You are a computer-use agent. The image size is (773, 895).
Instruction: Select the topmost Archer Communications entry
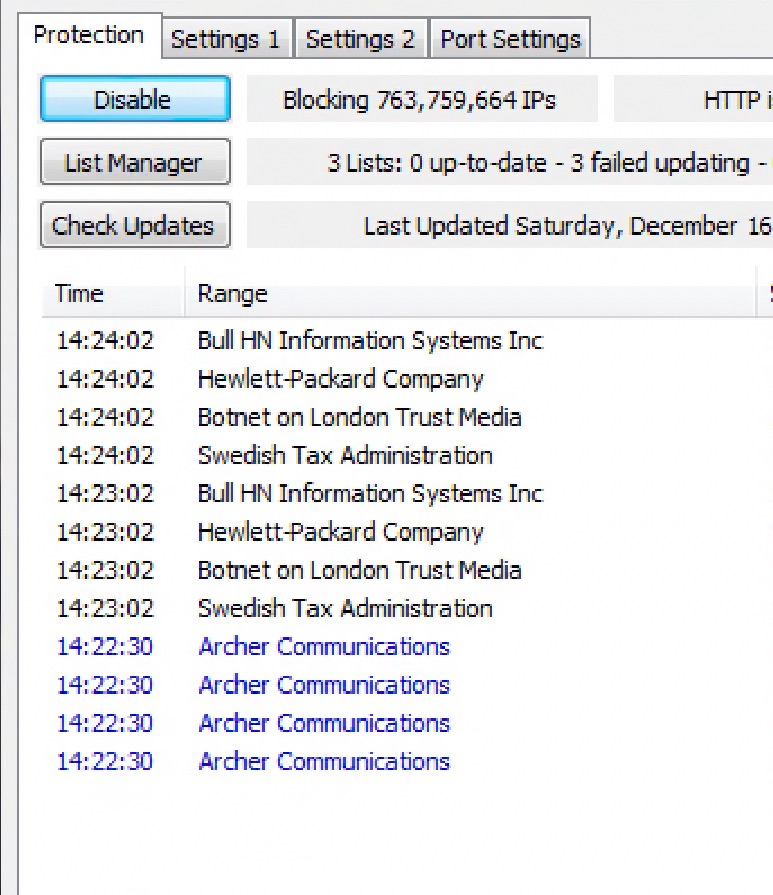pos(324,646)
